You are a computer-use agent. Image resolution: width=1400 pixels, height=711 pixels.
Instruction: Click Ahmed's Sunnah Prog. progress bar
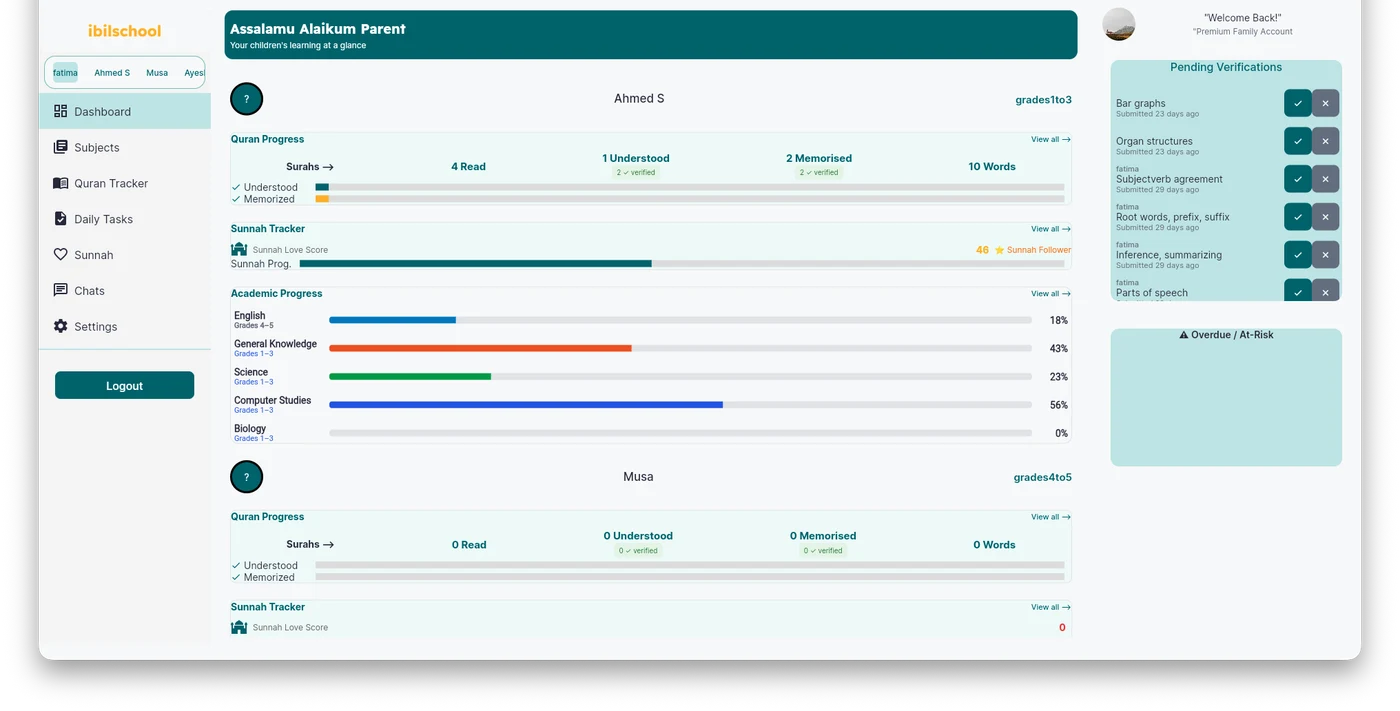click(682, 264)
